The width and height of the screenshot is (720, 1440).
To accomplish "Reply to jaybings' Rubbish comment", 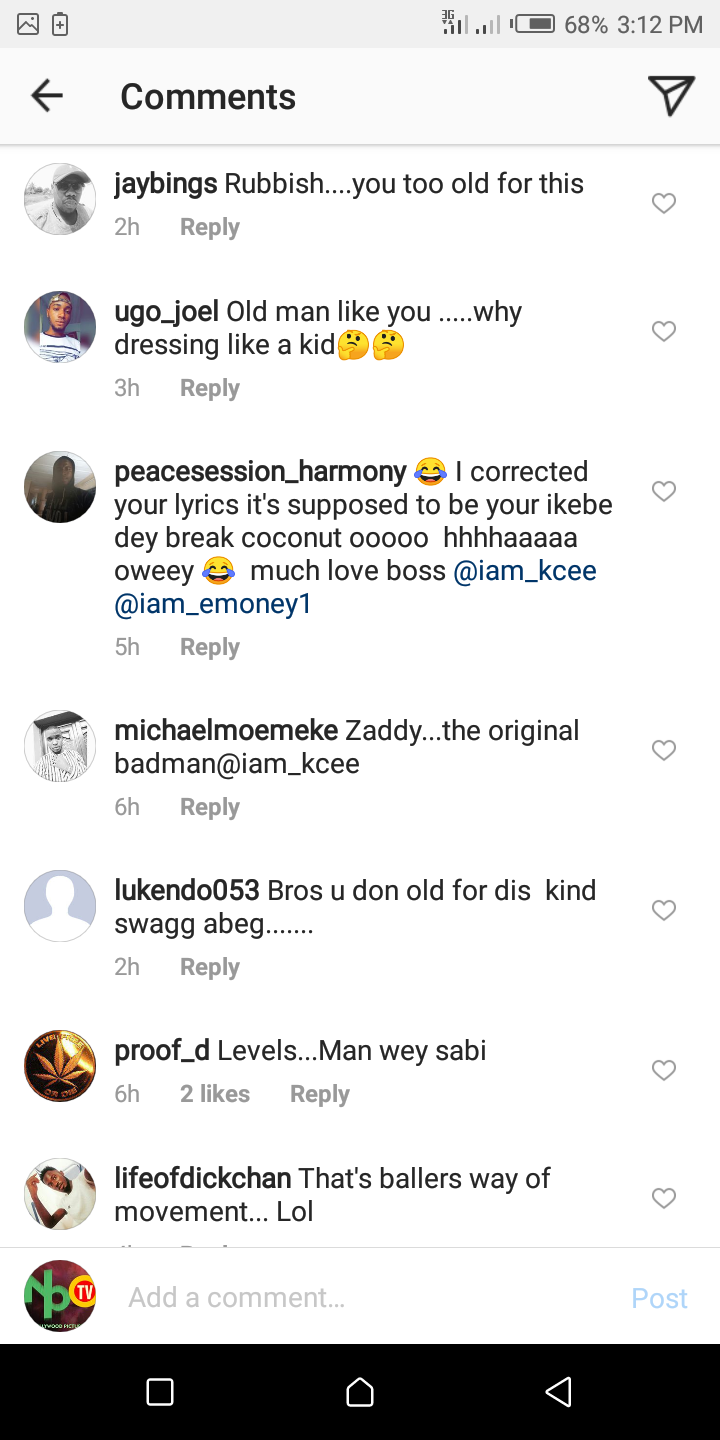I will click(209, 227).
